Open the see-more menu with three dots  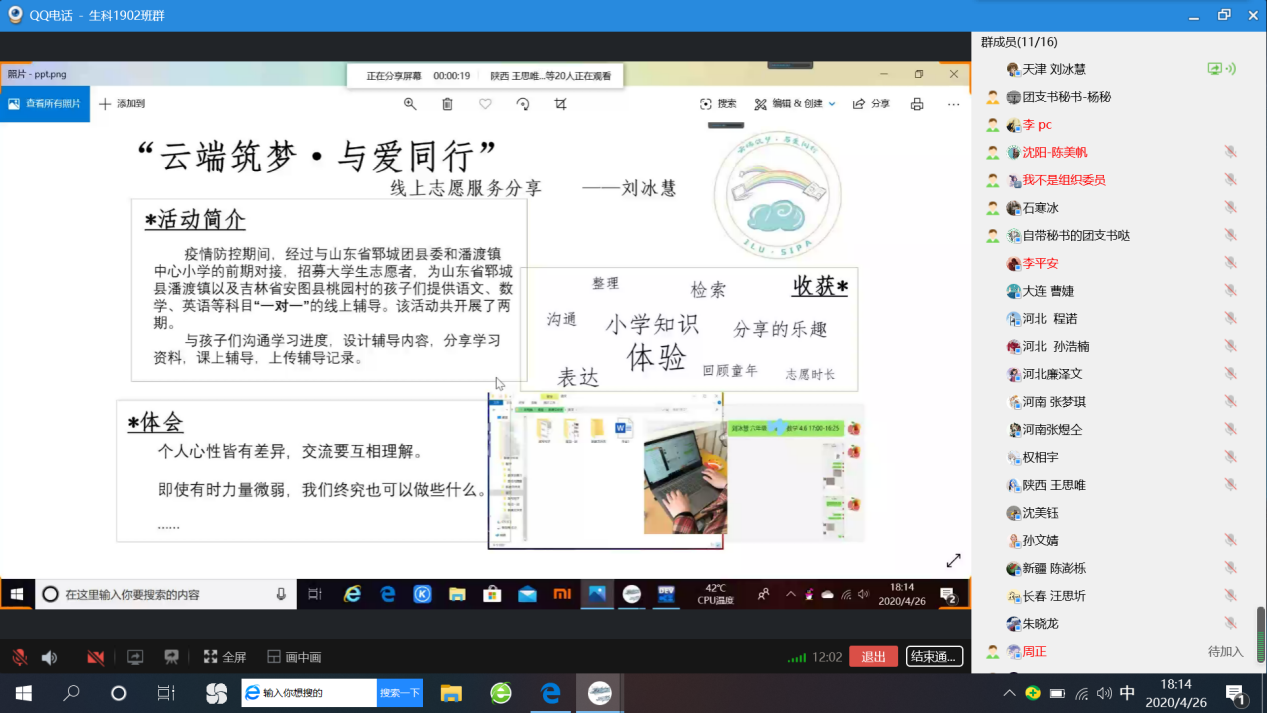(x=952, y=103)
